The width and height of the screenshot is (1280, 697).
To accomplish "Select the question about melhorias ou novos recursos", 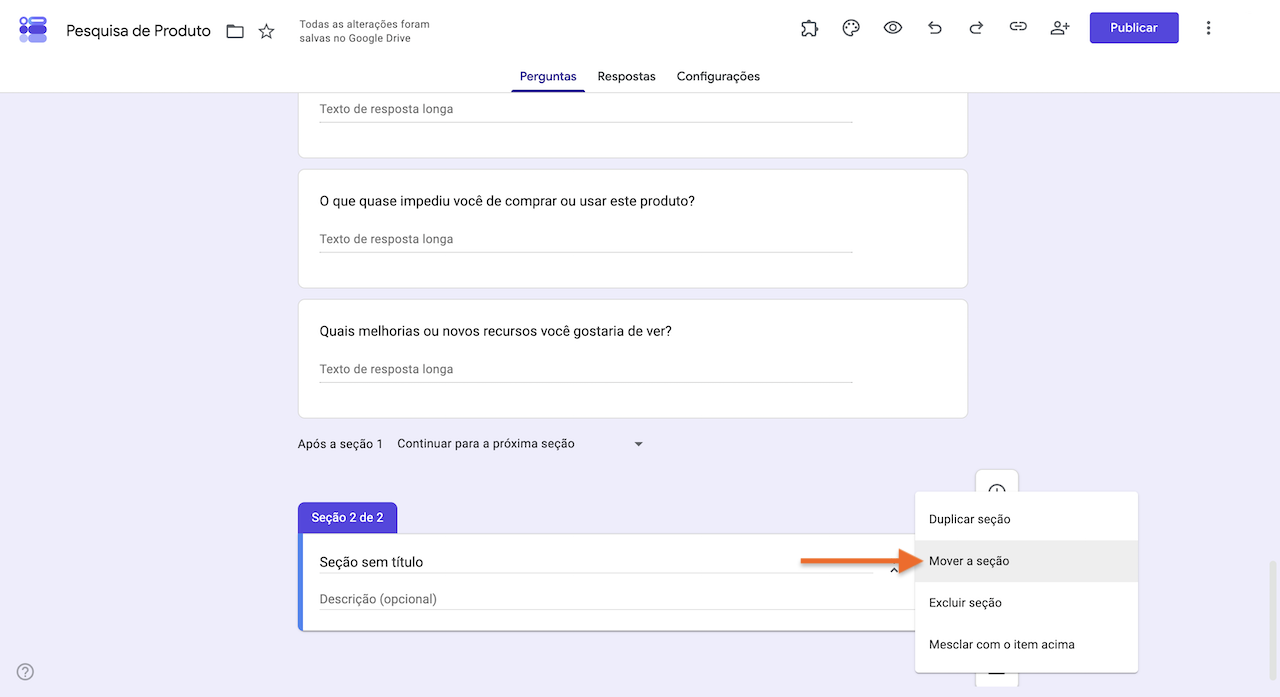I will pyautogui.click(x=633, y=359).
